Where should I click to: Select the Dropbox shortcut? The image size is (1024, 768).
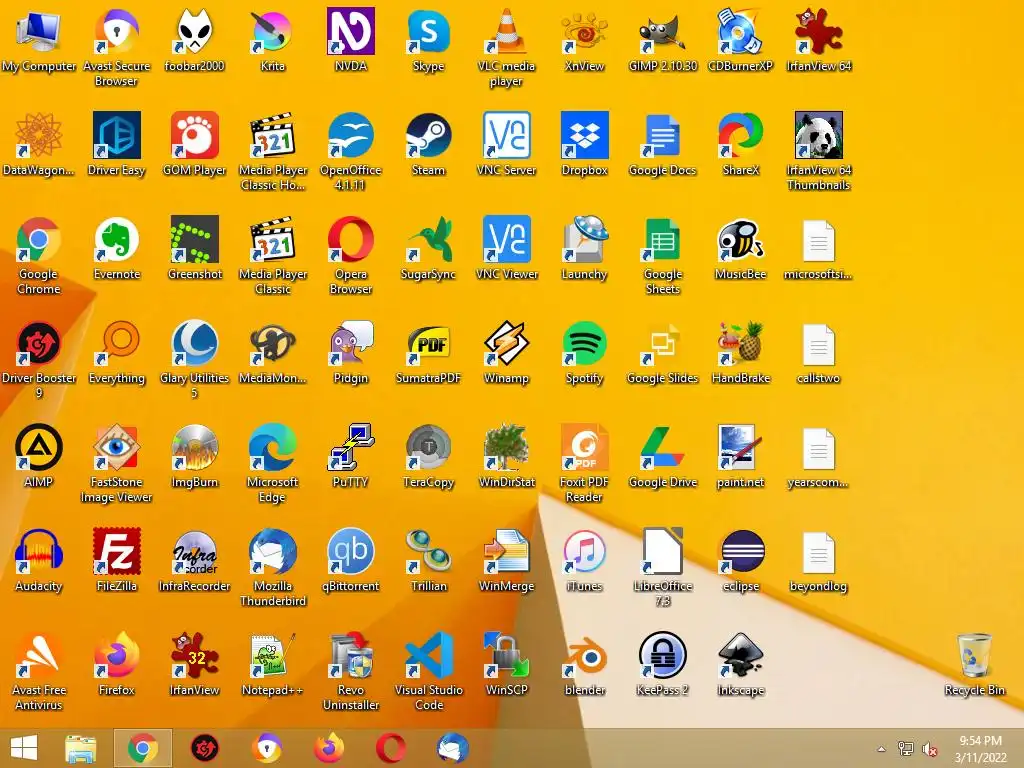click(584, 144)
